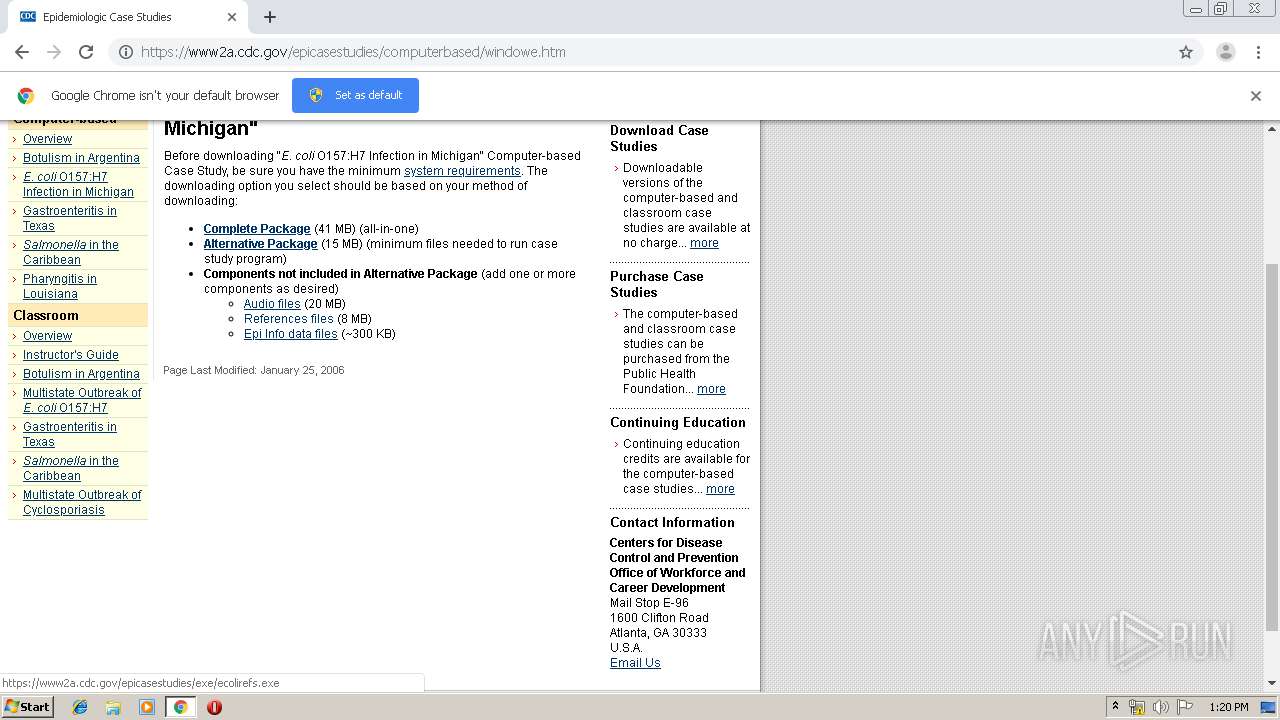Click scrollbar up arrow

click(1272, 129)
